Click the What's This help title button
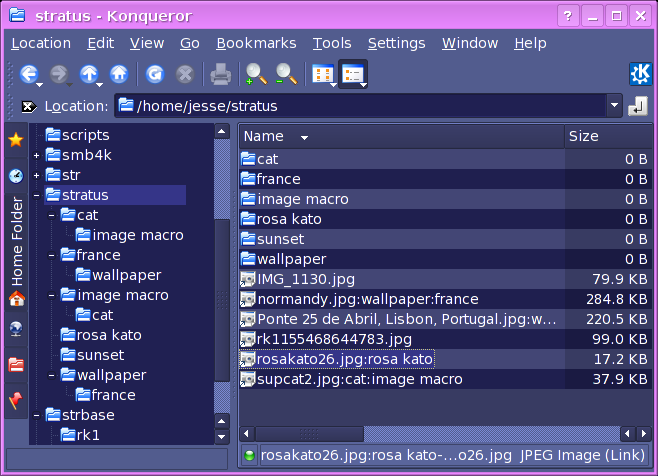 (568, 16)
